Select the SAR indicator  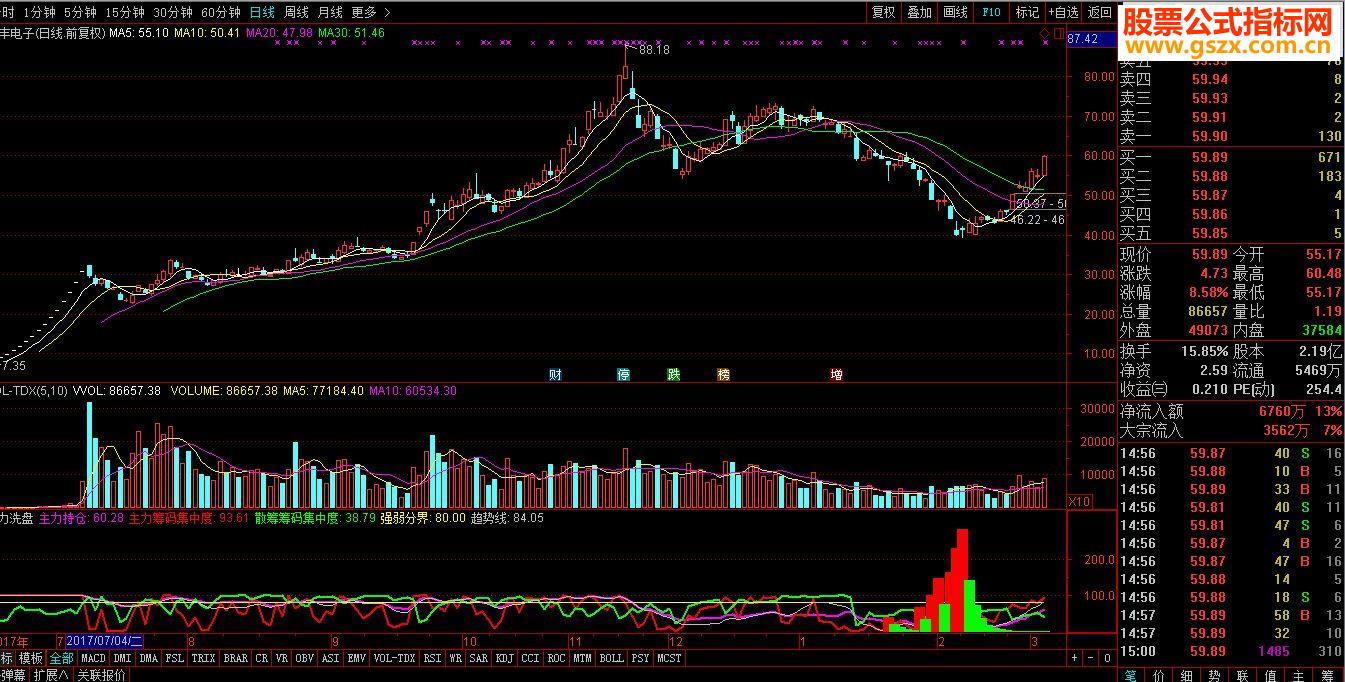pyautogui.click(x=478, y=658)
